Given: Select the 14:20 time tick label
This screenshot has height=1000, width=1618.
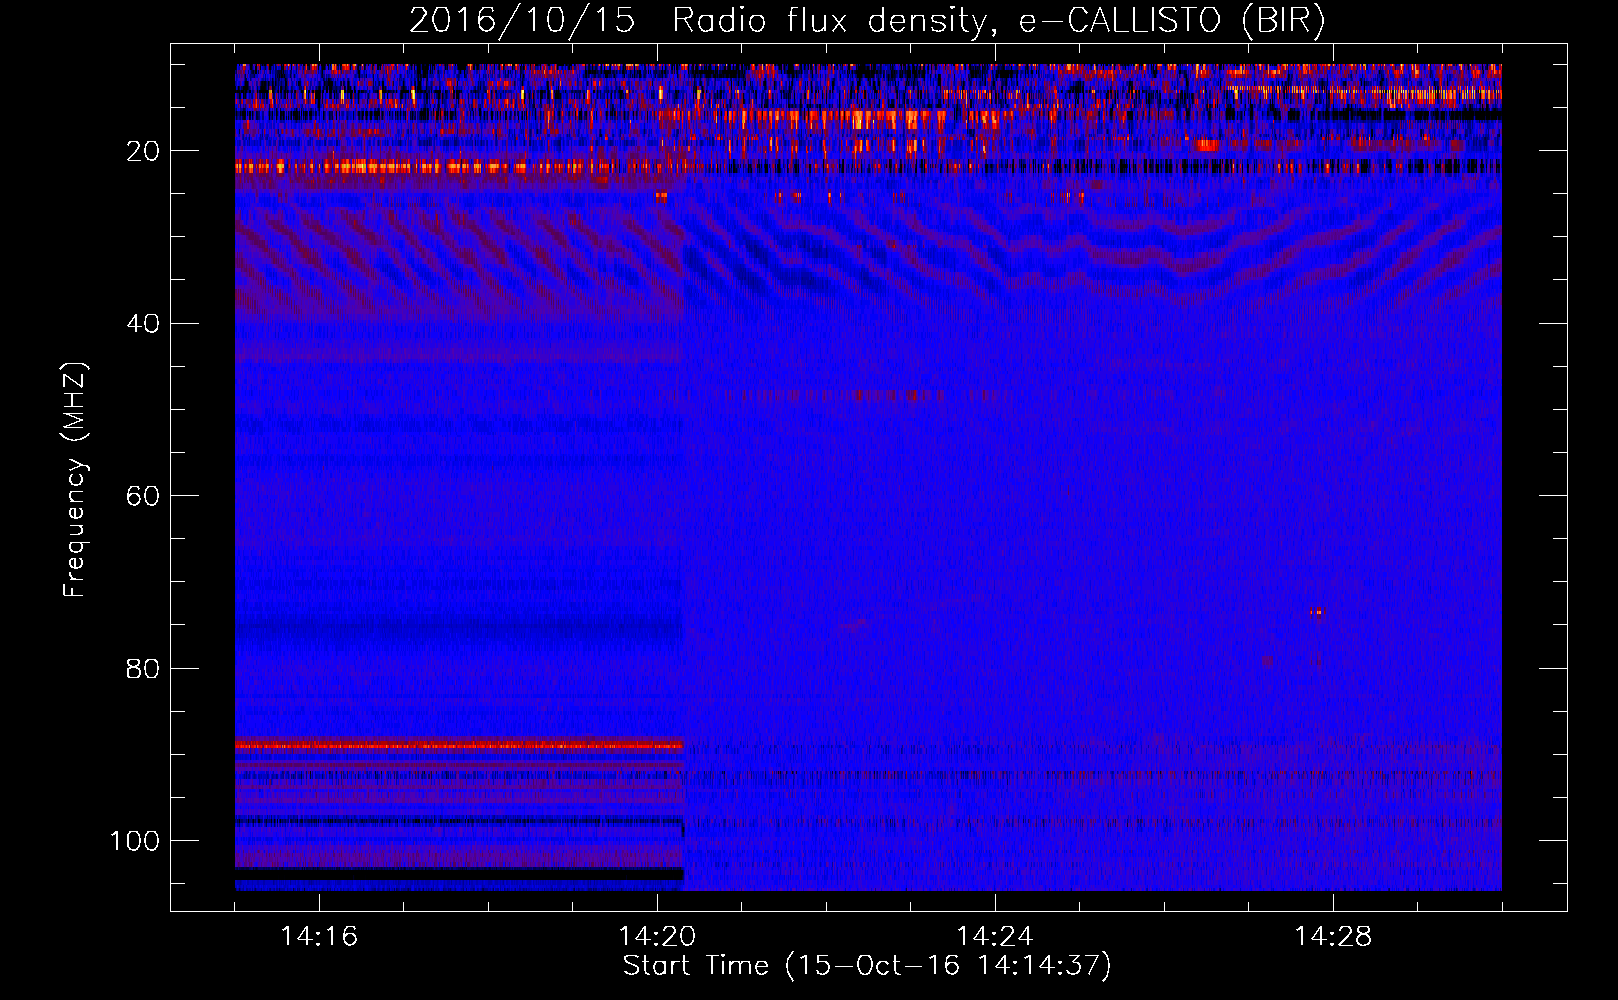Looking at the screenshot, I should click(657, 936).
